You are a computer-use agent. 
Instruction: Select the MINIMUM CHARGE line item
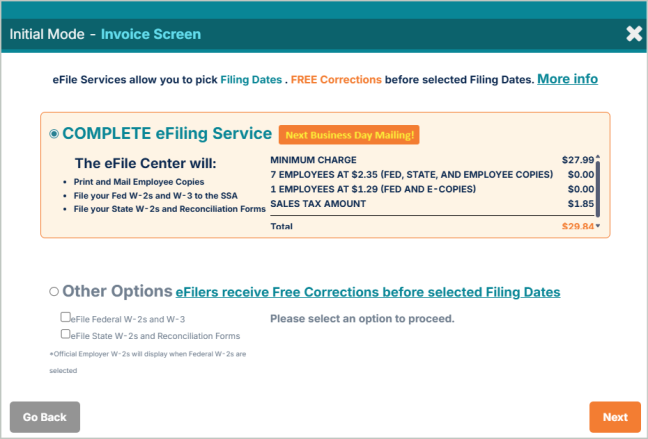coord(313,160)
